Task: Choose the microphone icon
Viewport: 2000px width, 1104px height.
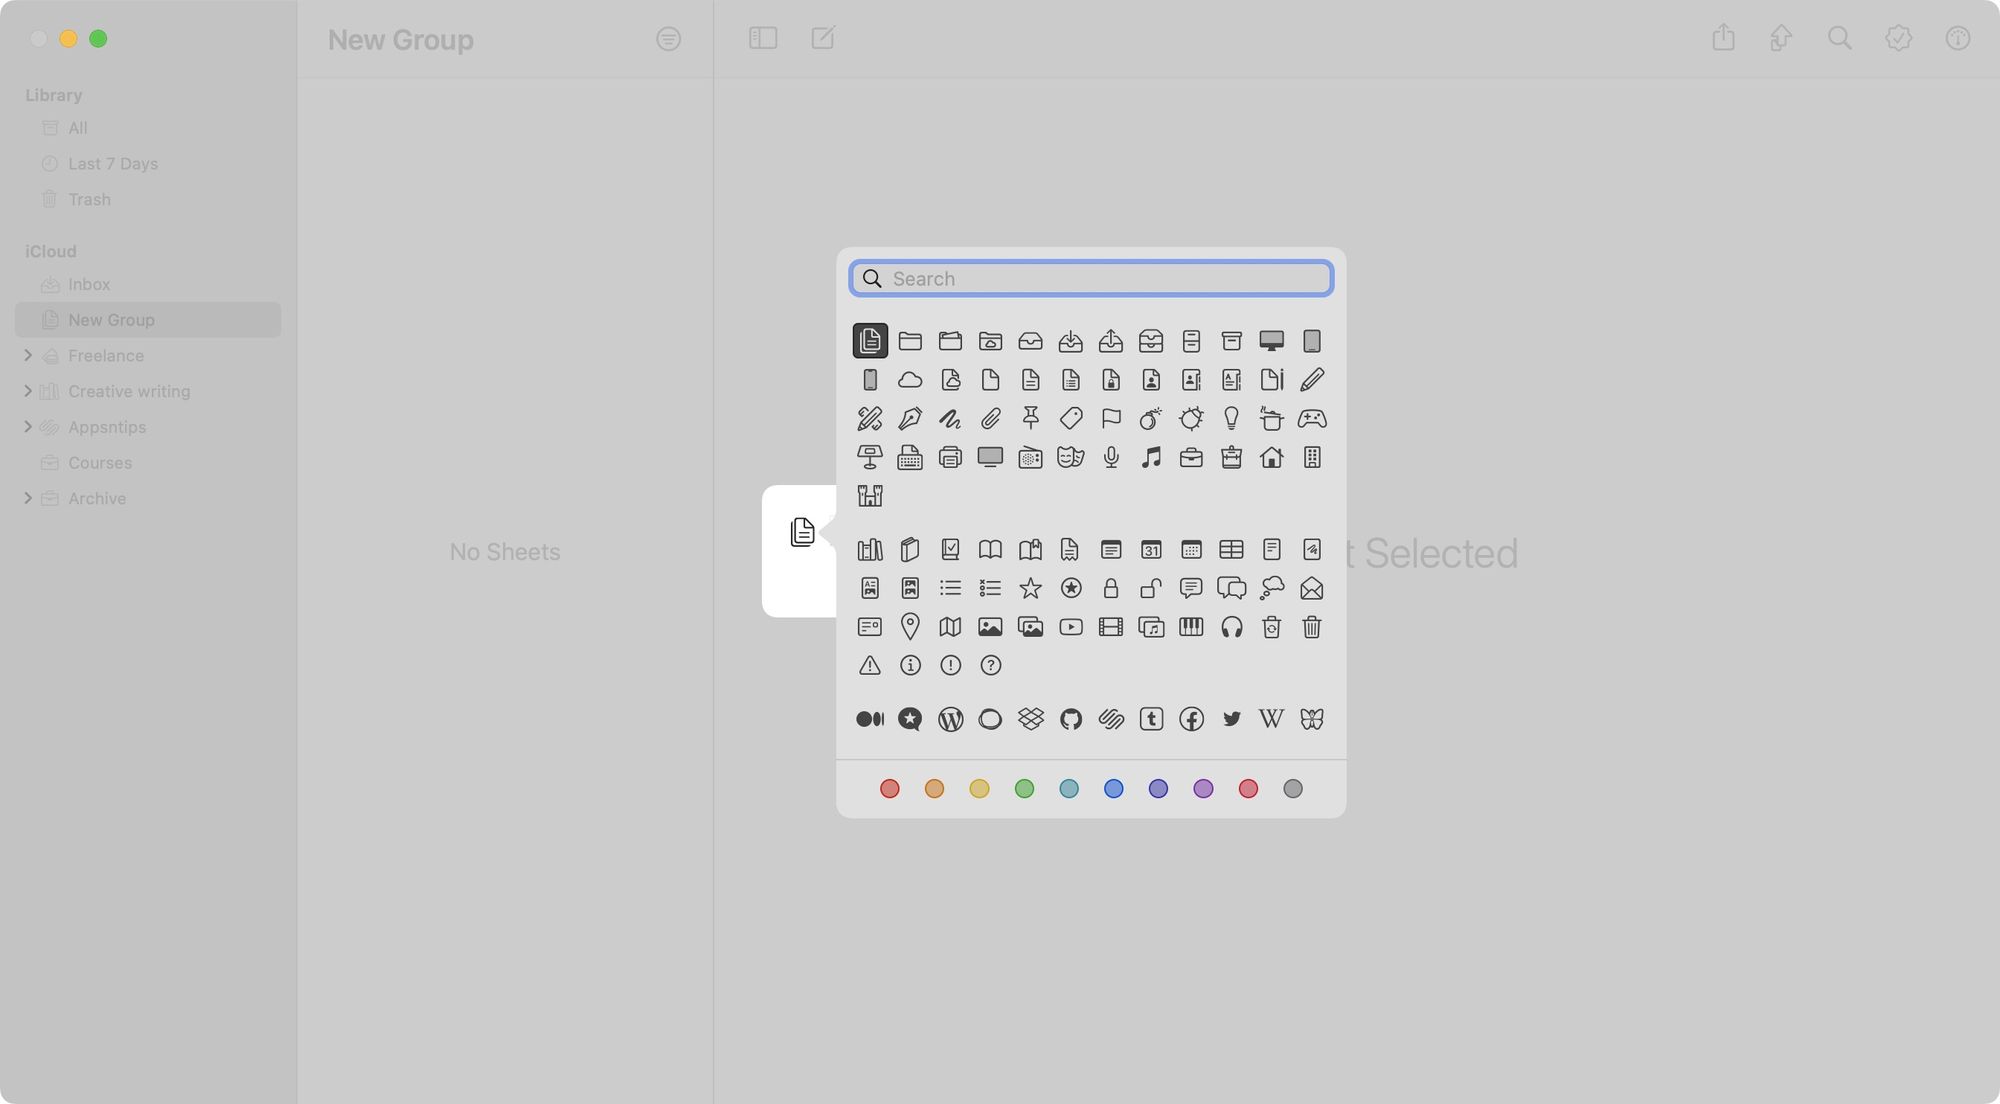Action: coord(1111,457)
